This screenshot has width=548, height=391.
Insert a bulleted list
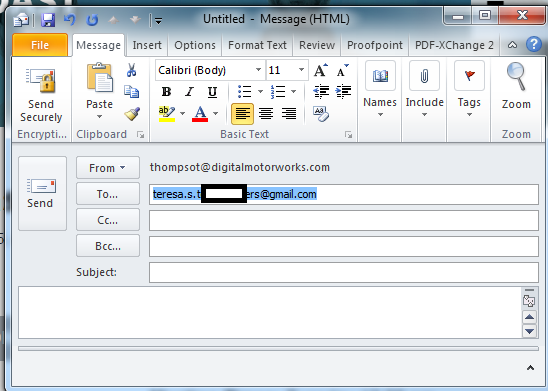coord(244,92)
